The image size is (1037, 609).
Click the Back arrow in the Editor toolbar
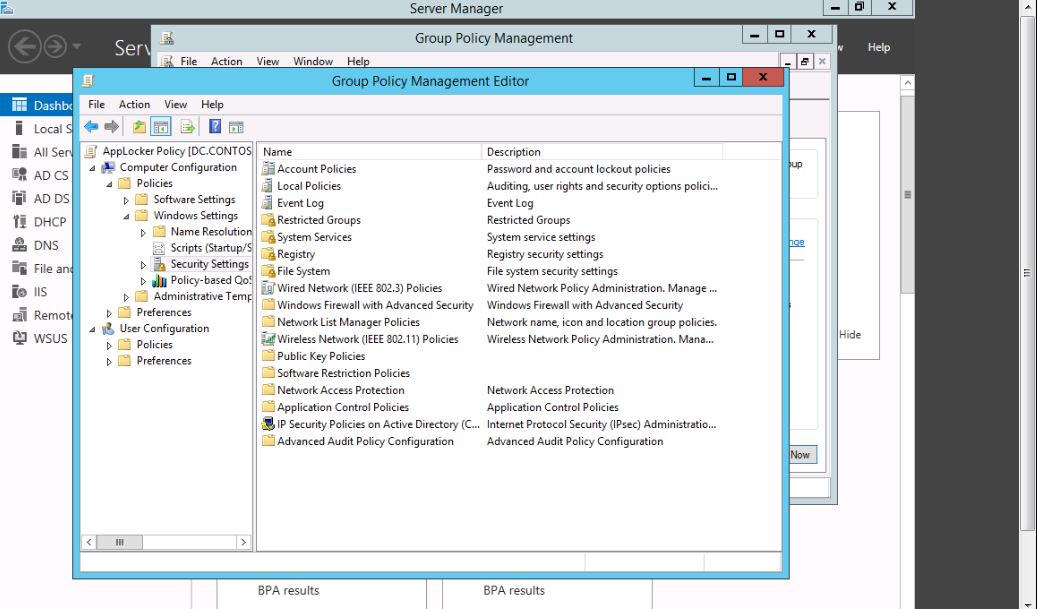click(91, 126)
